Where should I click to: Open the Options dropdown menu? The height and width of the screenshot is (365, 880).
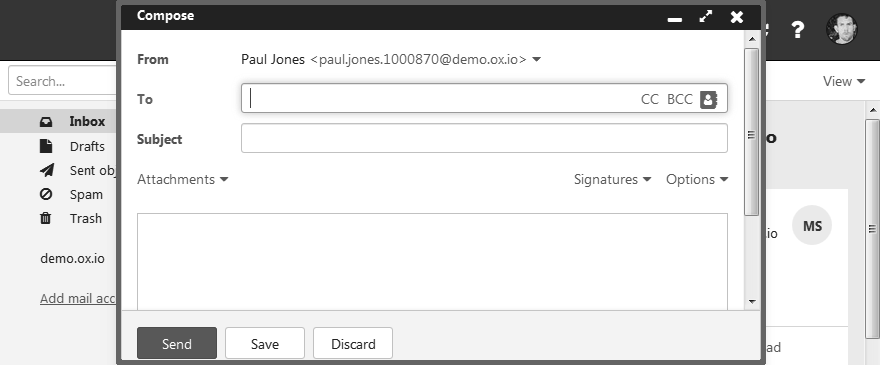pyautogui.click(x=697, y=180)
